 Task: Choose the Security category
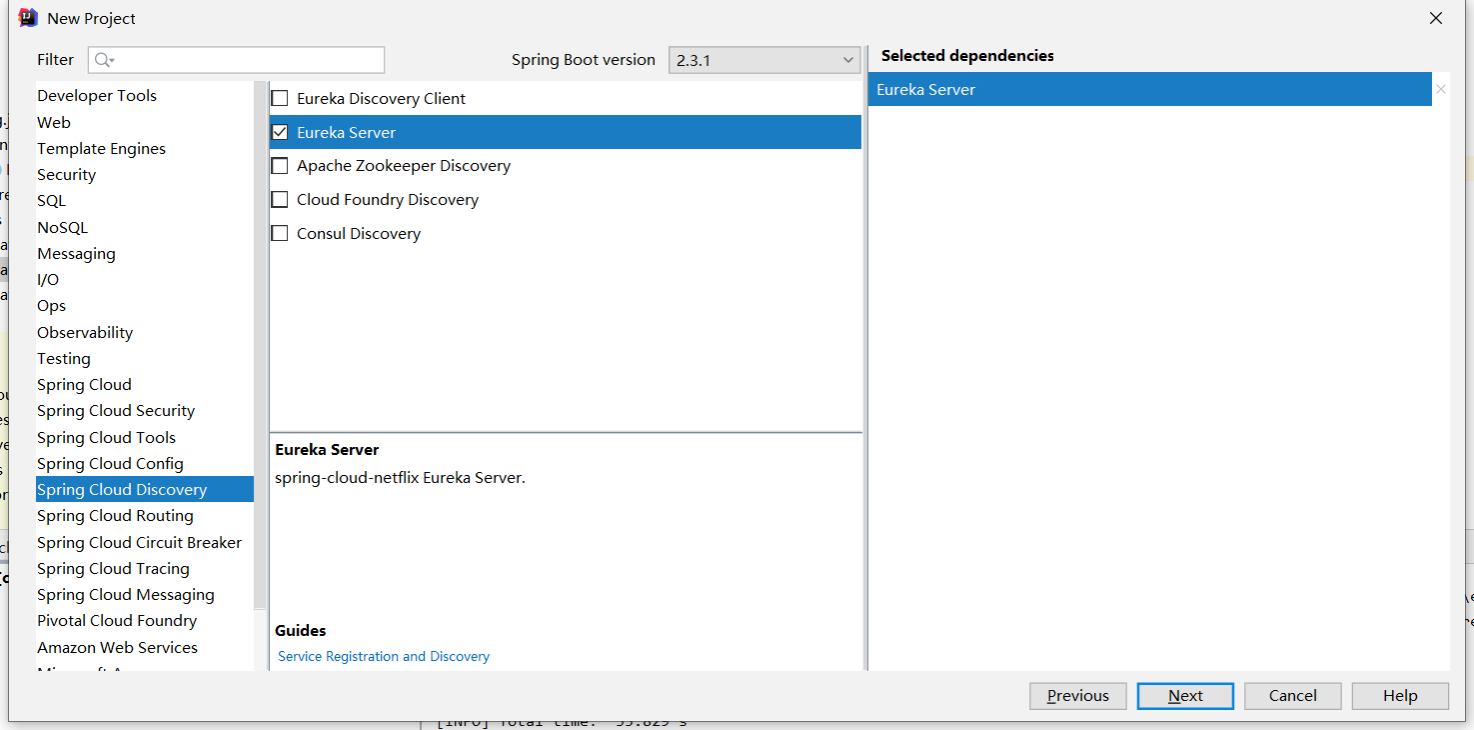[145, 174]
